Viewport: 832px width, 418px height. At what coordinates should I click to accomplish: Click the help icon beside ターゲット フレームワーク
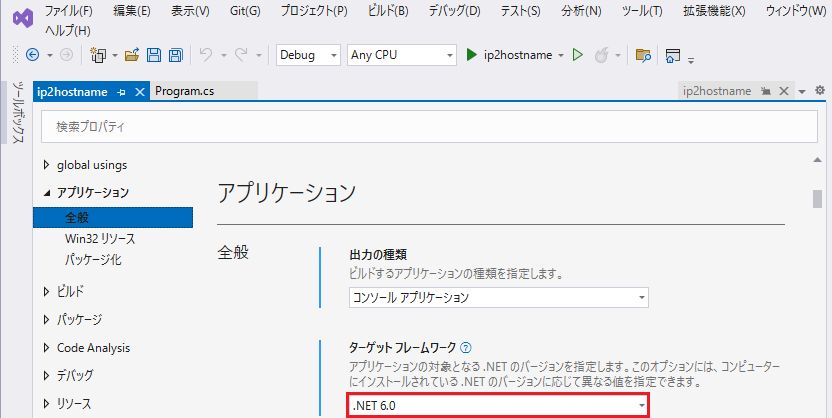(466, 348)
